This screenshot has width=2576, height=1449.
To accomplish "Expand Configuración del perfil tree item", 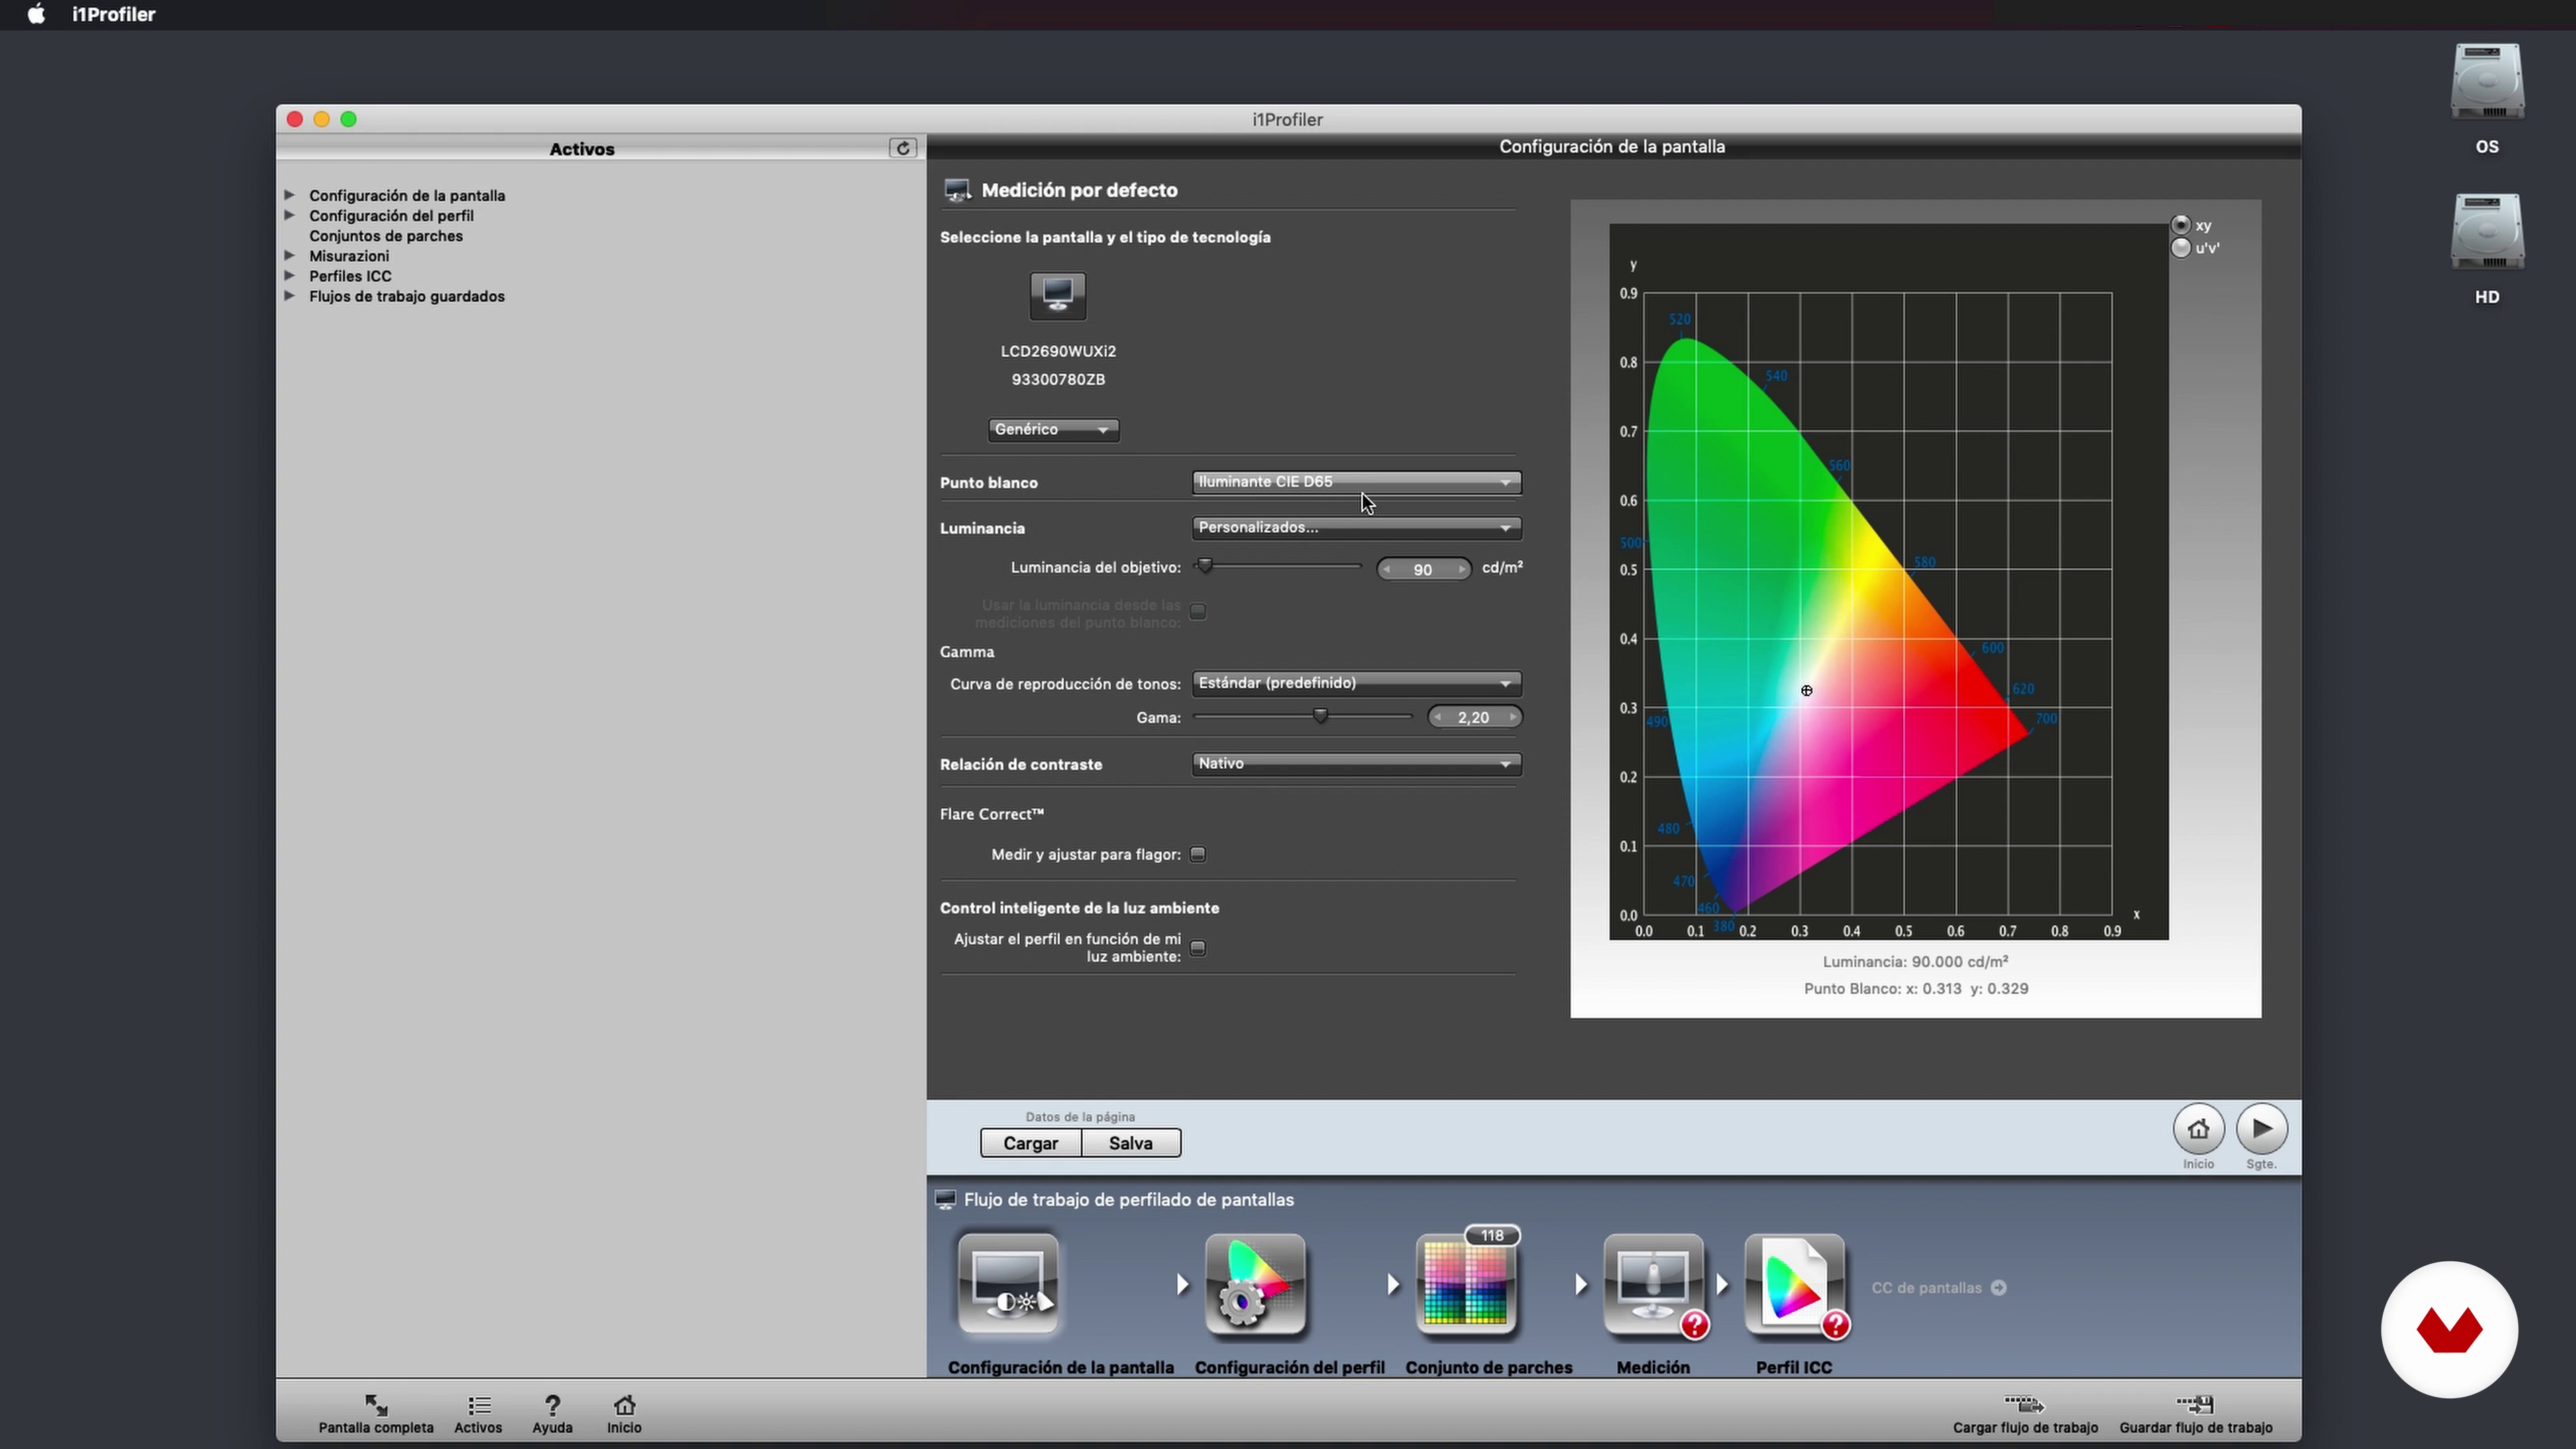I will [289, 215].
